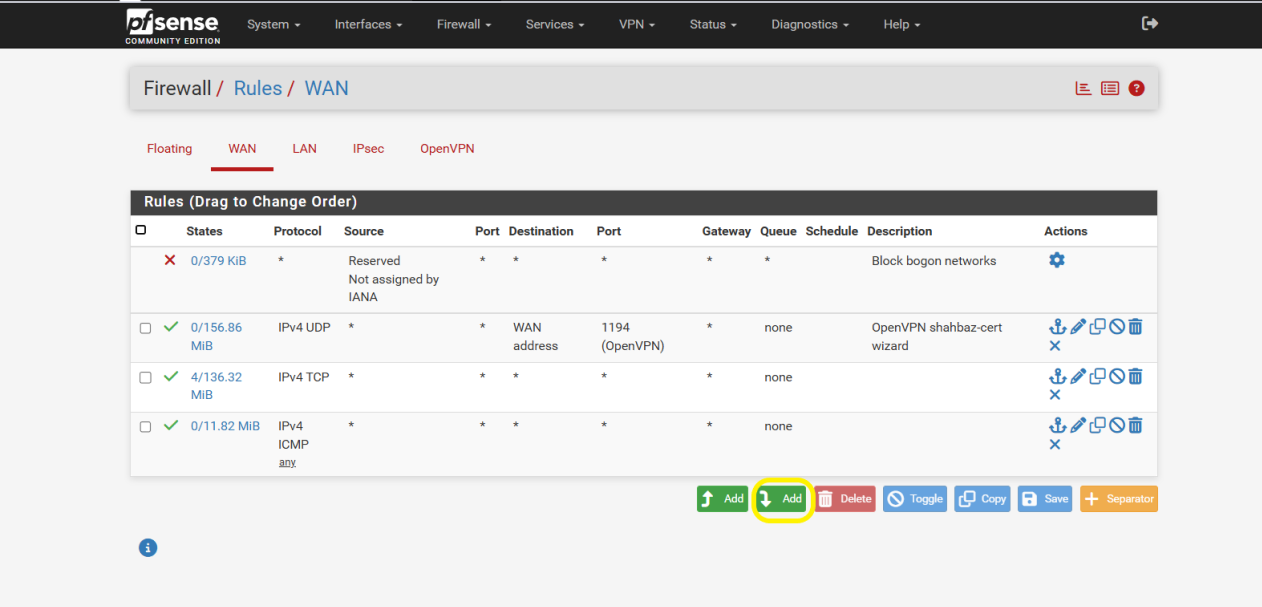
Task: Click the logout icon in the top bar
Action: click(1150, 24)
